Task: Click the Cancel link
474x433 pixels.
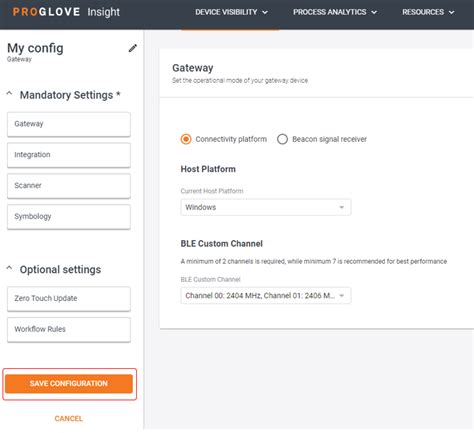Action: tap(68, 419)
